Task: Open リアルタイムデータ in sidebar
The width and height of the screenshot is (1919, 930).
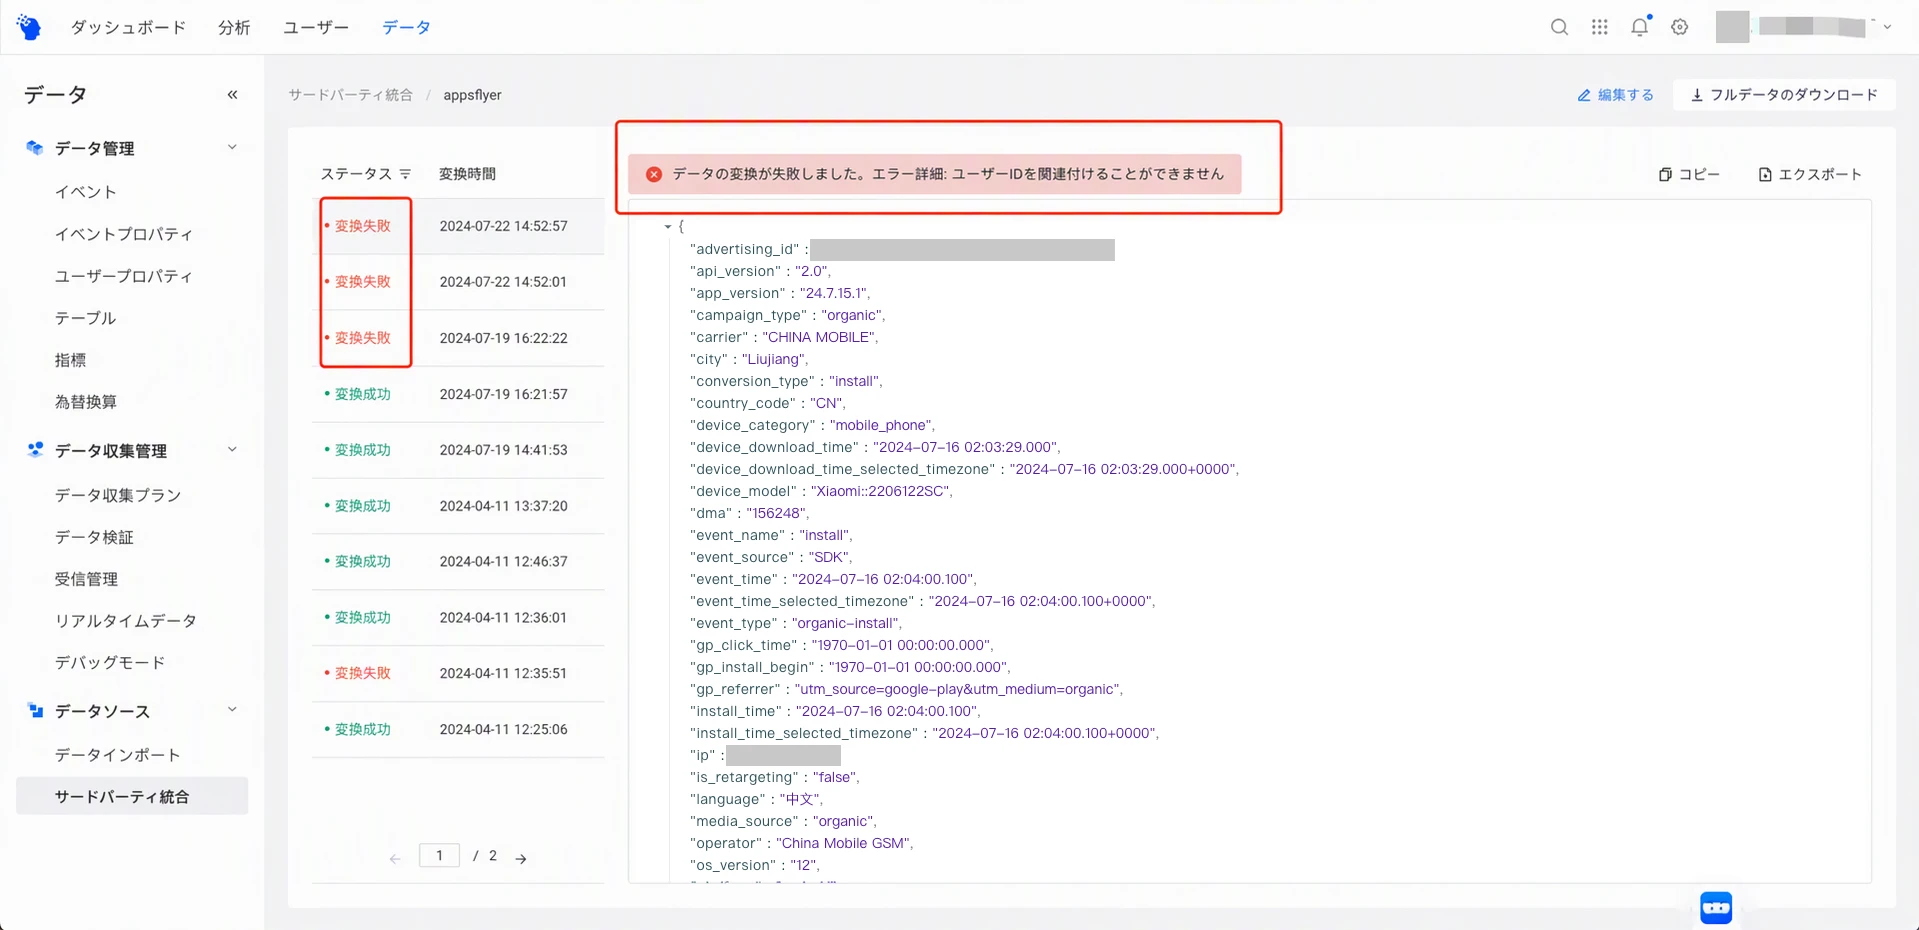Action: tap(126, 621)
